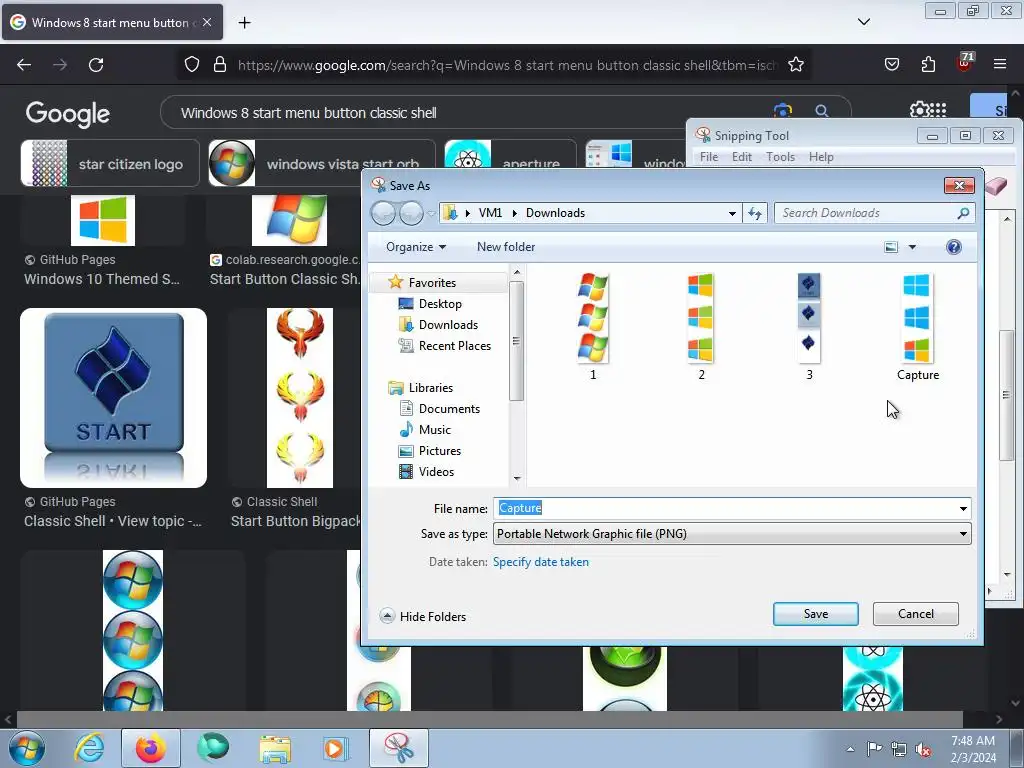The width and height of the screenshot is (1024, 768).
Task: Expand address bar previous locations dropdown
Action: pos(732,213)
